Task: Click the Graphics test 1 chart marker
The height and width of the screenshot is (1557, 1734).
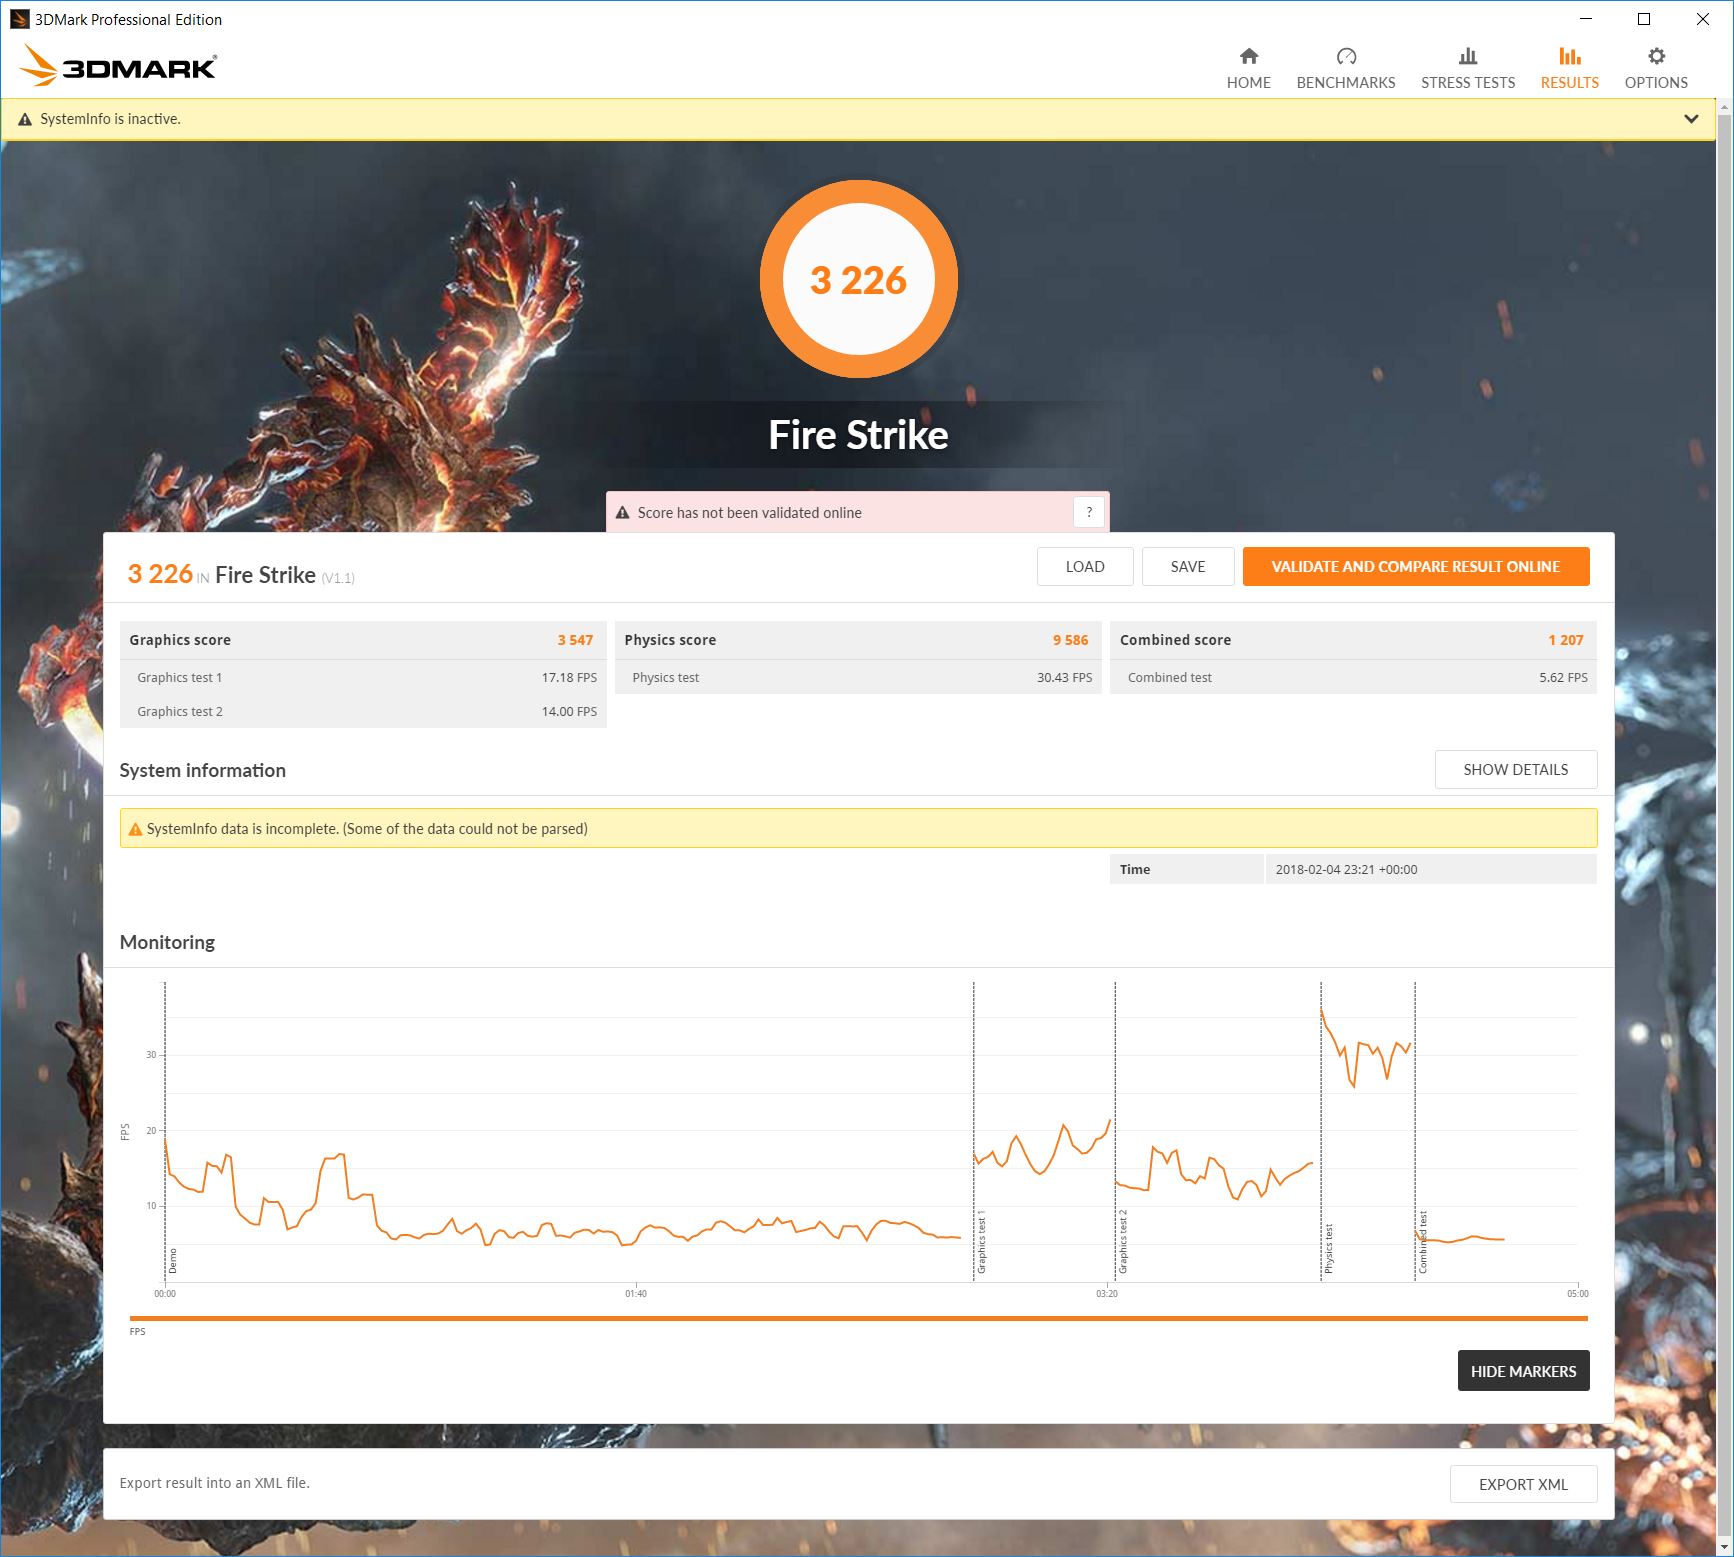Action: (x=982, y=1241)
